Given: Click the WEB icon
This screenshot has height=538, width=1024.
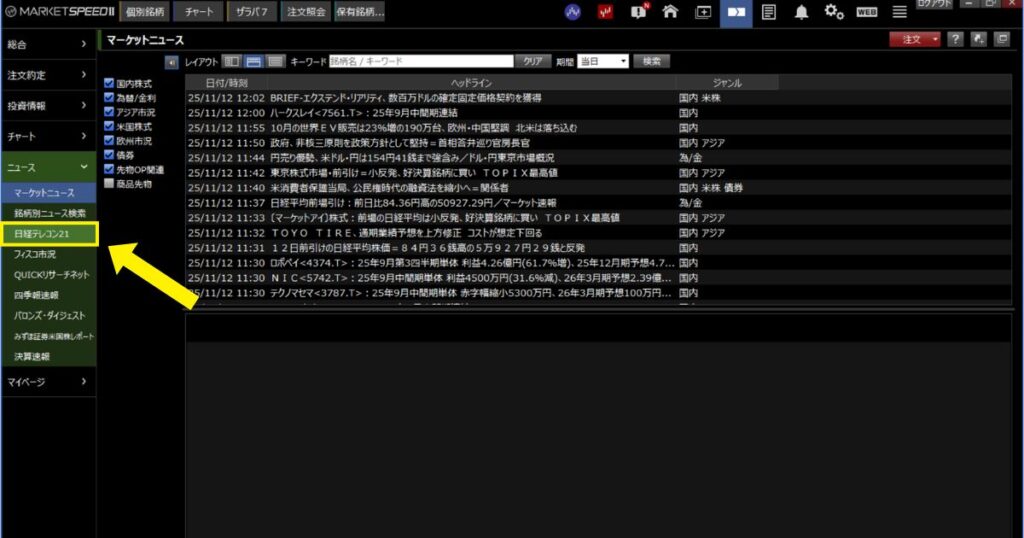Looking at the screenshot, I should (867, 12).
